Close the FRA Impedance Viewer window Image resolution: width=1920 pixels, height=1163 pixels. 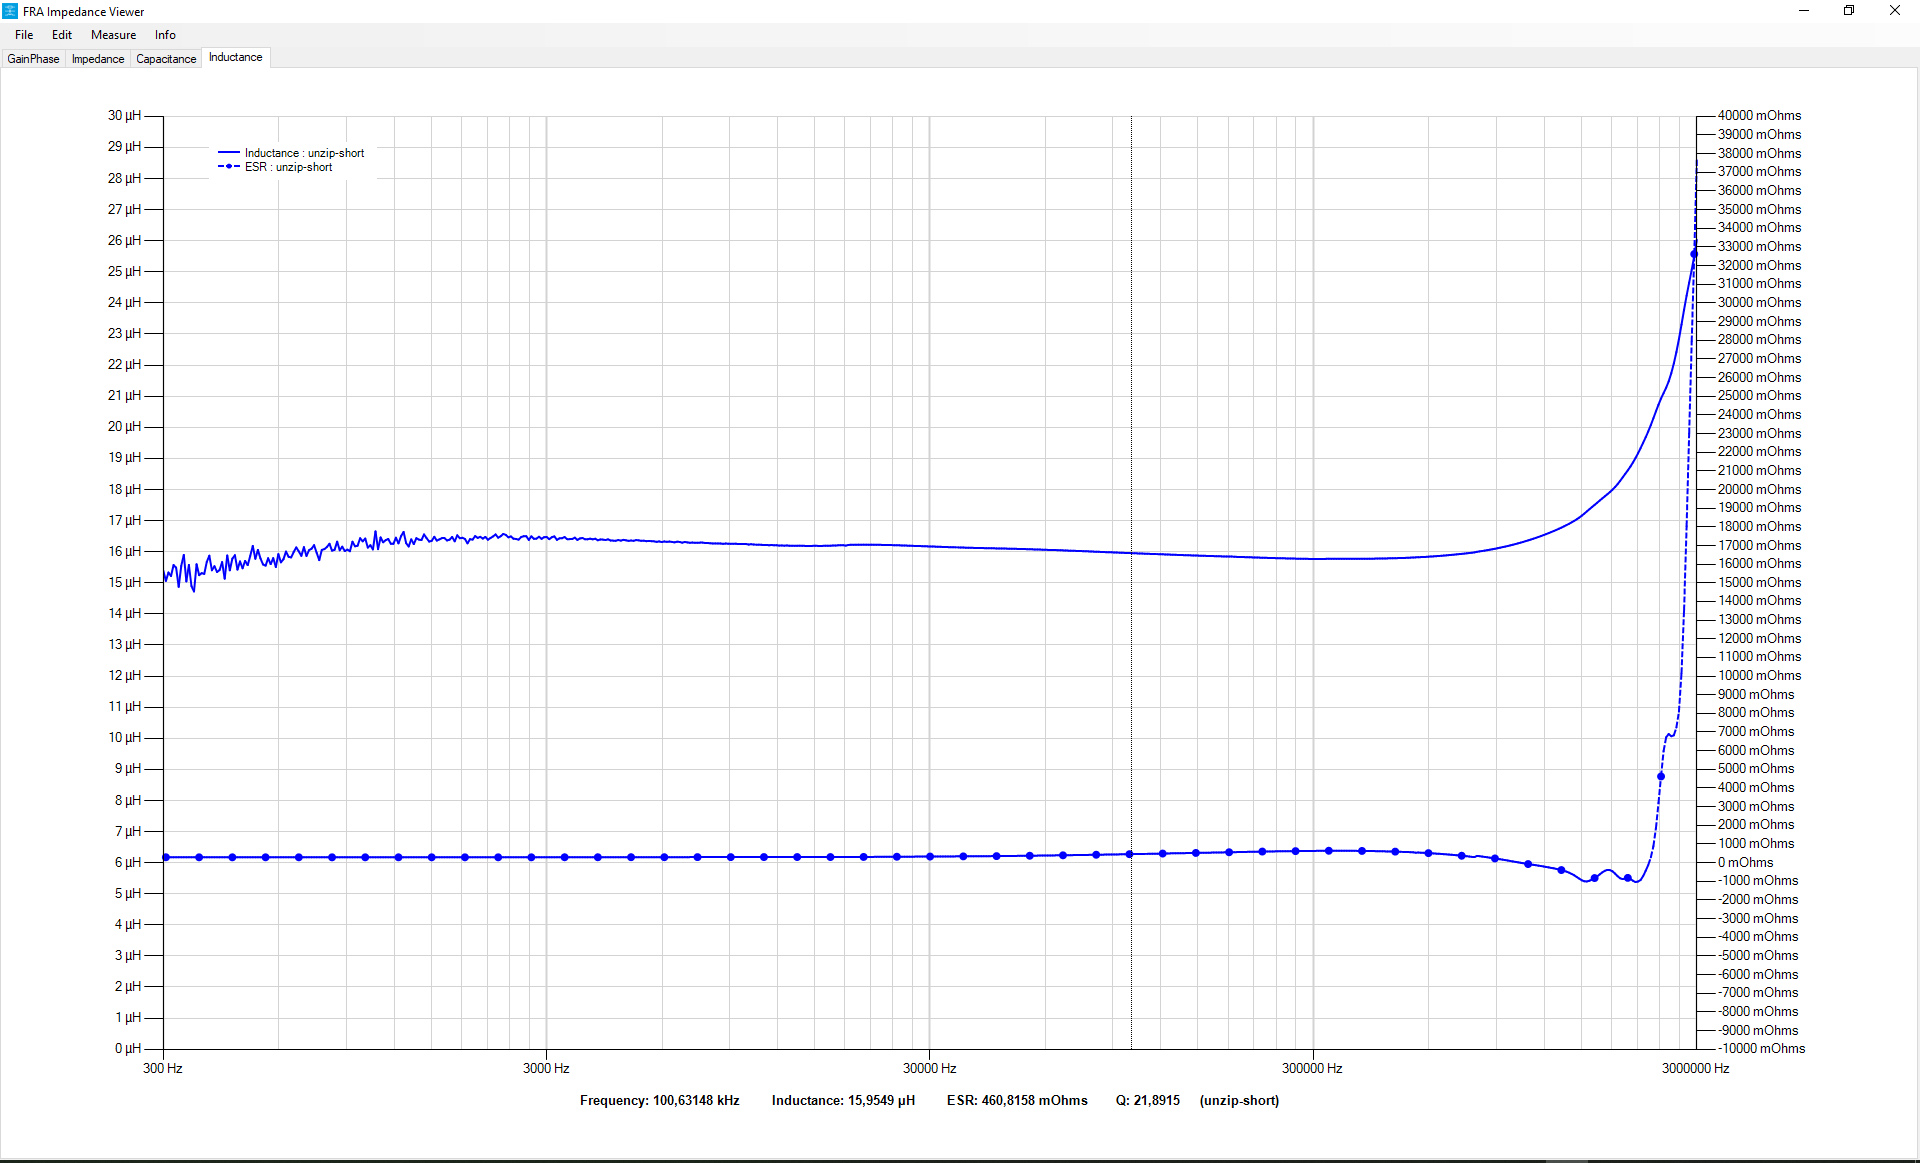click(x=1895, y=11)
